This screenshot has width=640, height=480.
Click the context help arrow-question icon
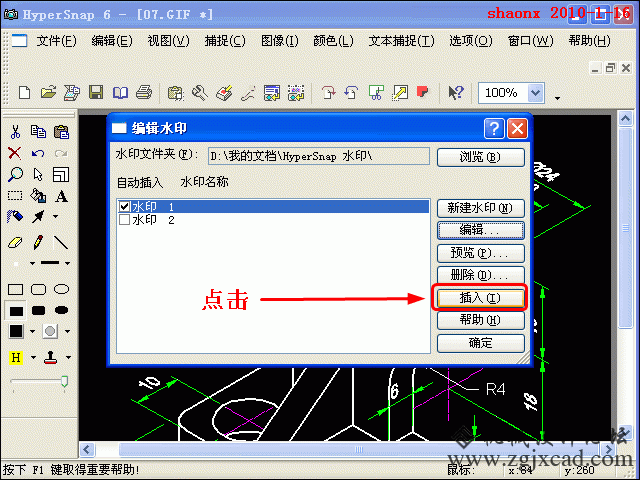[456, 93]
